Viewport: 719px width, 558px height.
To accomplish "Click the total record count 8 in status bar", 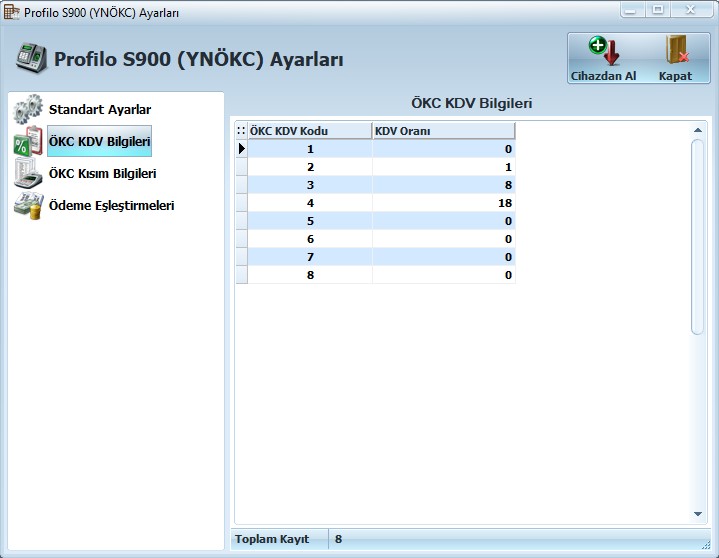I will click(338, 539).
